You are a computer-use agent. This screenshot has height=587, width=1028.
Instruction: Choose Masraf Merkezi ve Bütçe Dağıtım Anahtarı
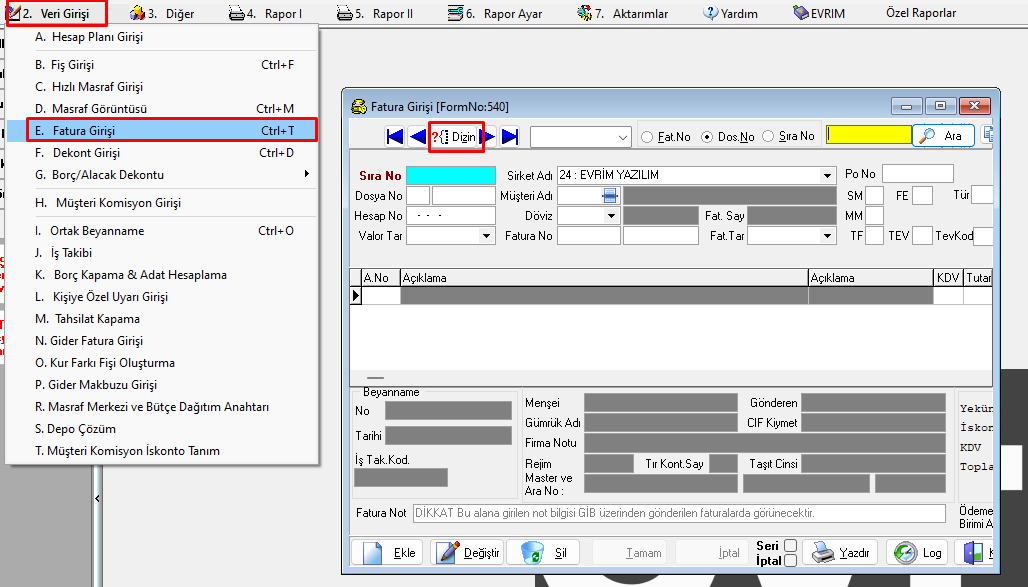pyautogui.click(x=161, y=407)
